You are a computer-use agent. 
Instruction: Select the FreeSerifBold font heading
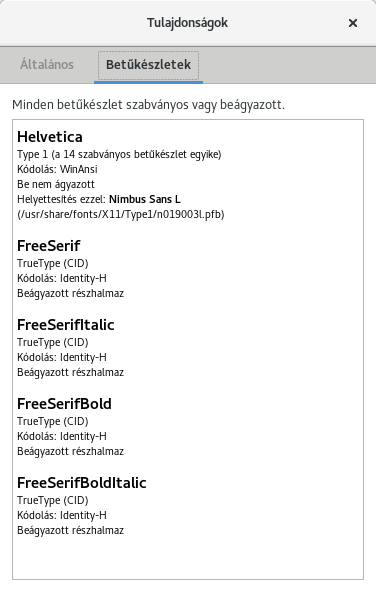[x=64, y=404]
